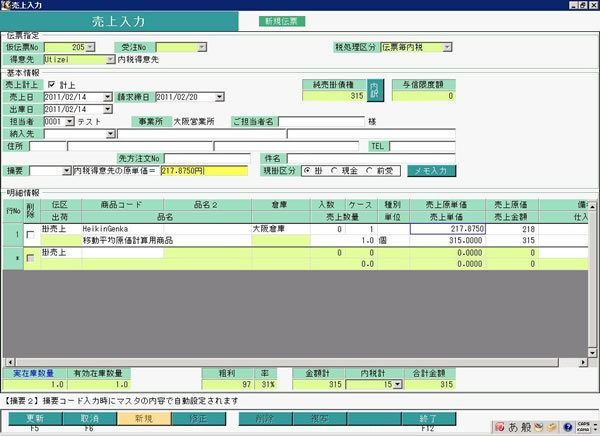
Task: Click the 終了 F12 button
Action: [429, 418]
